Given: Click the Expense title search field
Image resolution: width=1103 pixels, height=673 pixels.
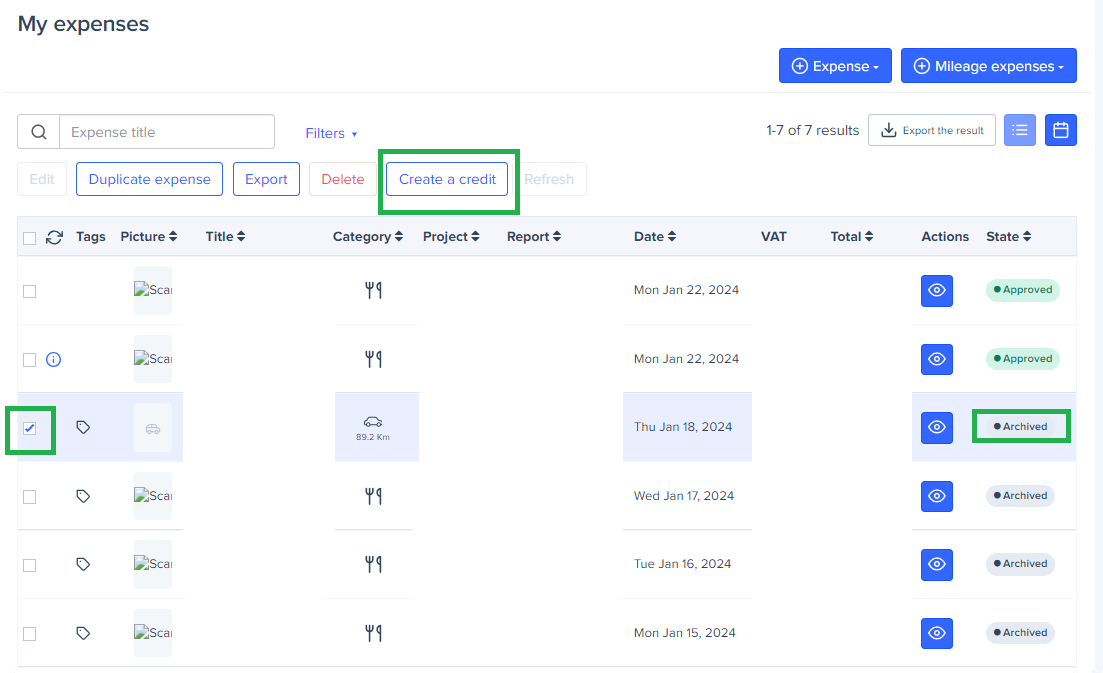Looking at the screenshot, I should 166,132.
